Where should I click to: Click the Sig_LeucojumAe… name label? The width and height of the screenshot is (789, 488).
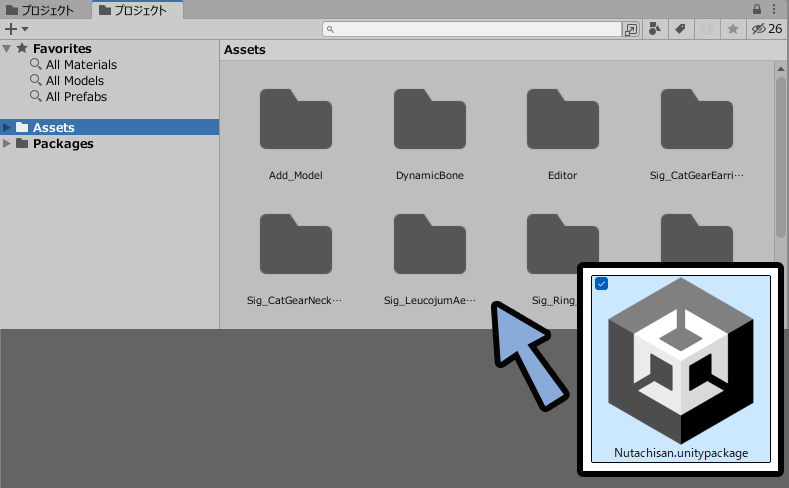[430, 300]
